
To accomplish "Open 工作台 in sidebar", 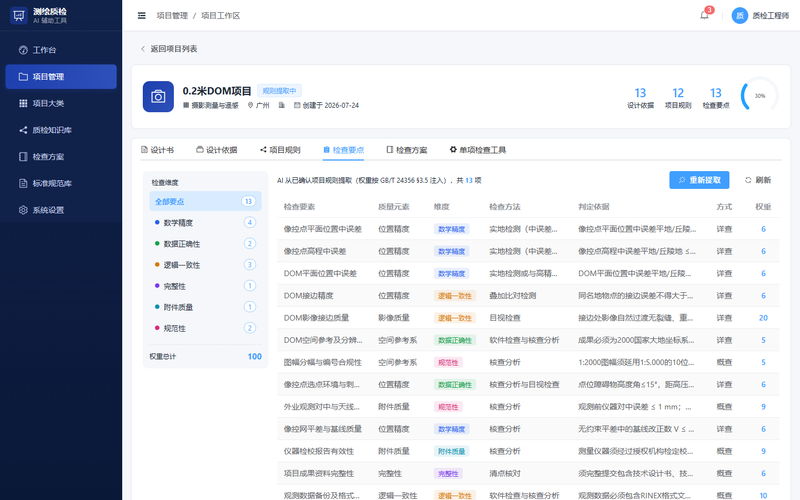I will pos(61,50).
